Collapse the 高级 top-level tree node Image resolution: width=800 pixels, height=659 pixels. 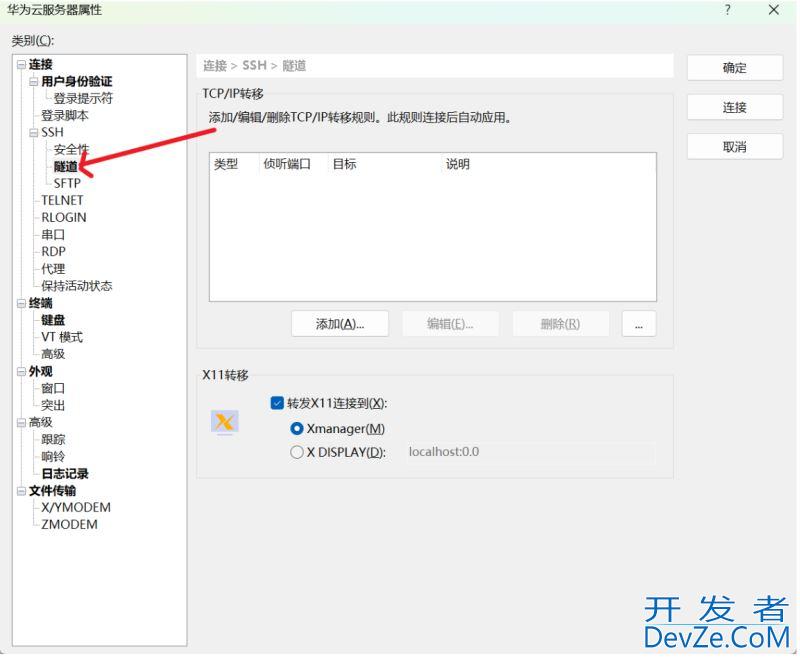[21, 422]
